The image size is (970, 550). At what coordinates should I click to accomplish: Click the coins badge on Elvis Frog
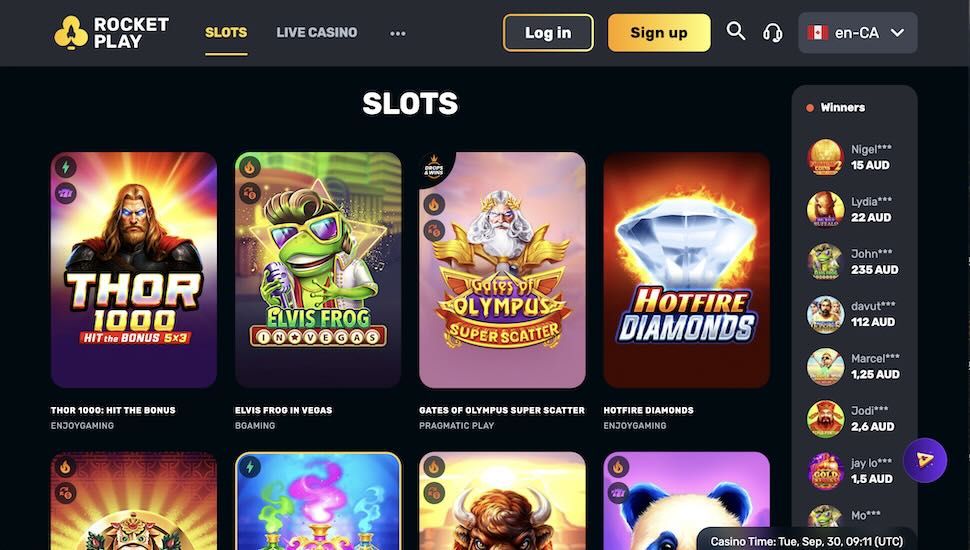click(250, 194)
